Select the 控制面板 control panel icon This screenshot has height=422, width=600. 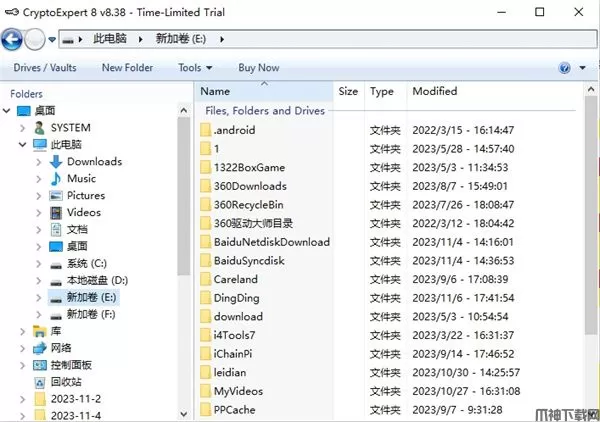[39, 365]
